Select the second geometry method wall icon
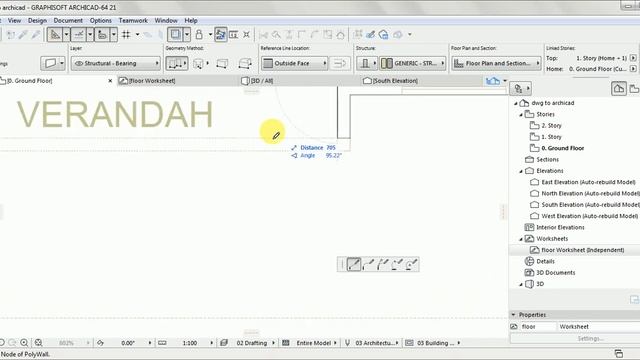The image size is (640, 360). pyautogui.click(x=200, y=63)
